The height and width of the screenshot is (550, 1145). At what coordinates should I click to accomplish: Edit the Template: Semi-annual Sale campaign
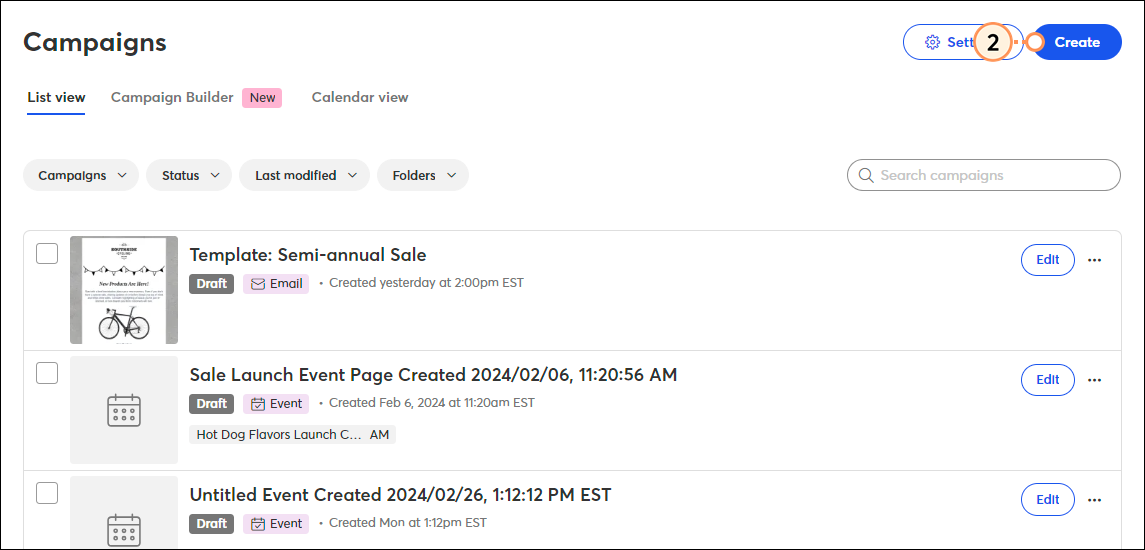[1047, 259]
